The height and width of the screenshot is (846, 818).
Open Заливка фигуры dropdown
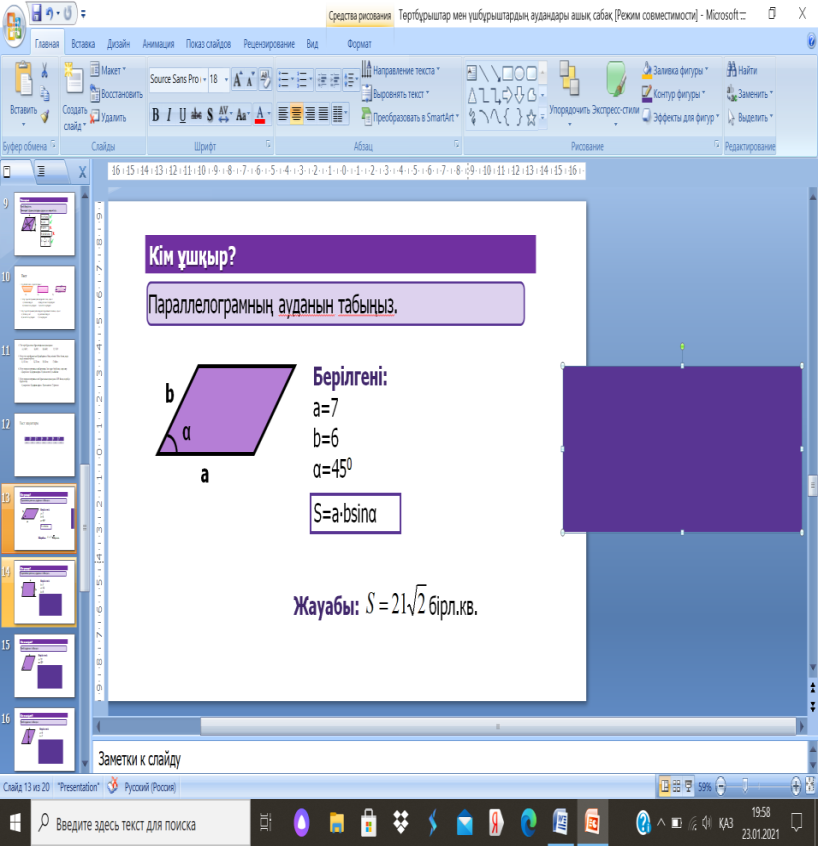[x=675, y=70]
